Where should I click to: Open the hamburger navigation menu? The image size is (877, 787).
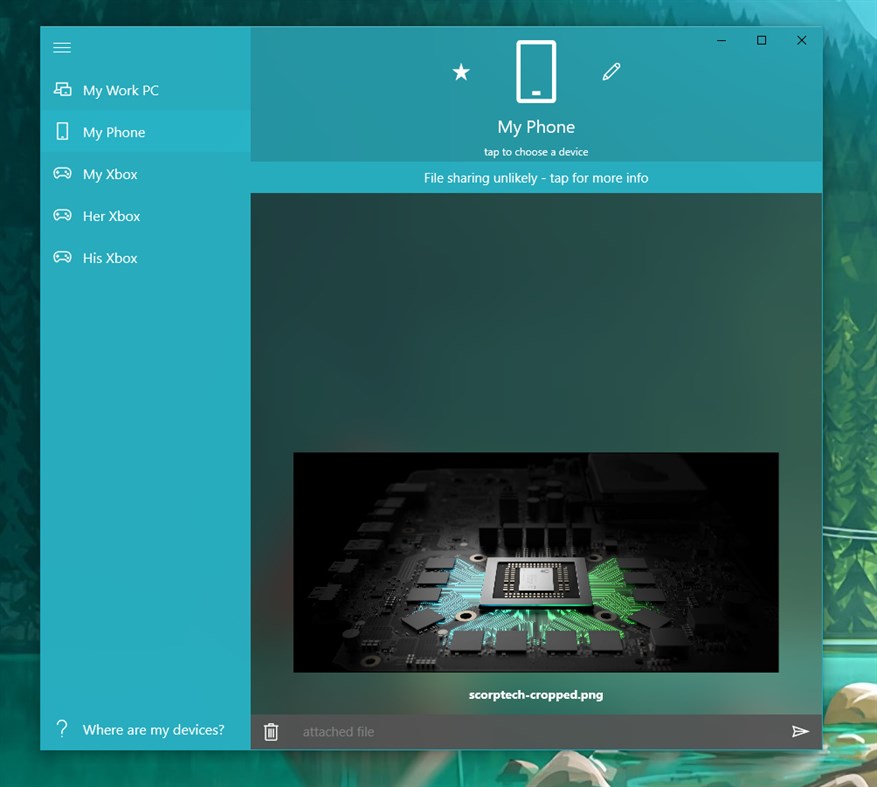click(61, 47)
